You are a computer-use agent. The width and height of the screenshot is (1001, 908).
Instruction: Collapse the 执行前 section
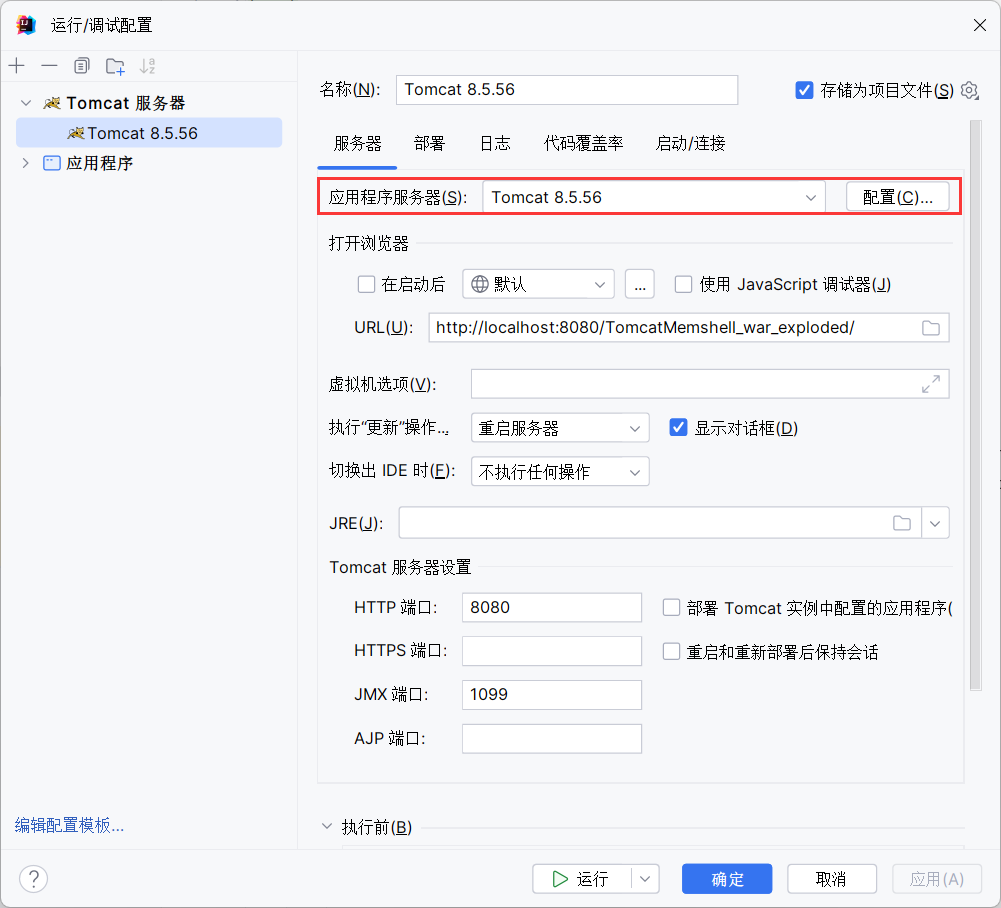(x=327, y=826)
